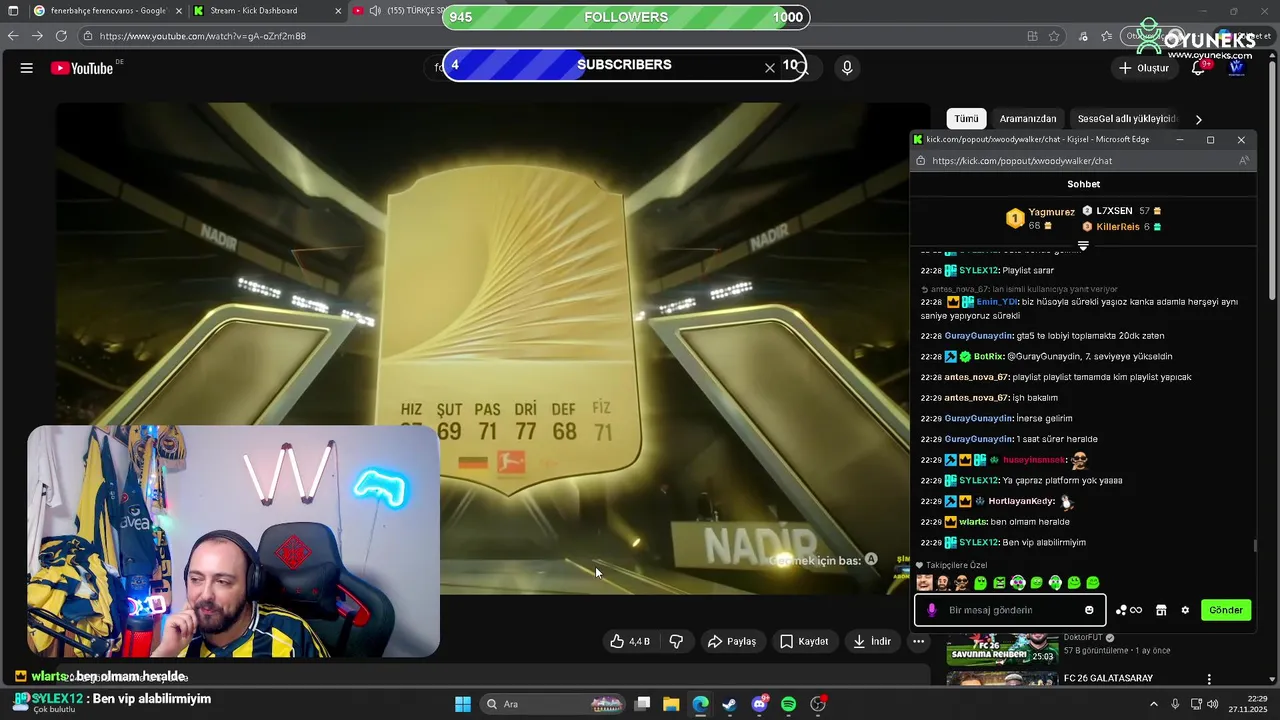The height and width of the screenshot is (720, 1280).
Task: Click wlarts username in chat
Action: click(973, 522)
